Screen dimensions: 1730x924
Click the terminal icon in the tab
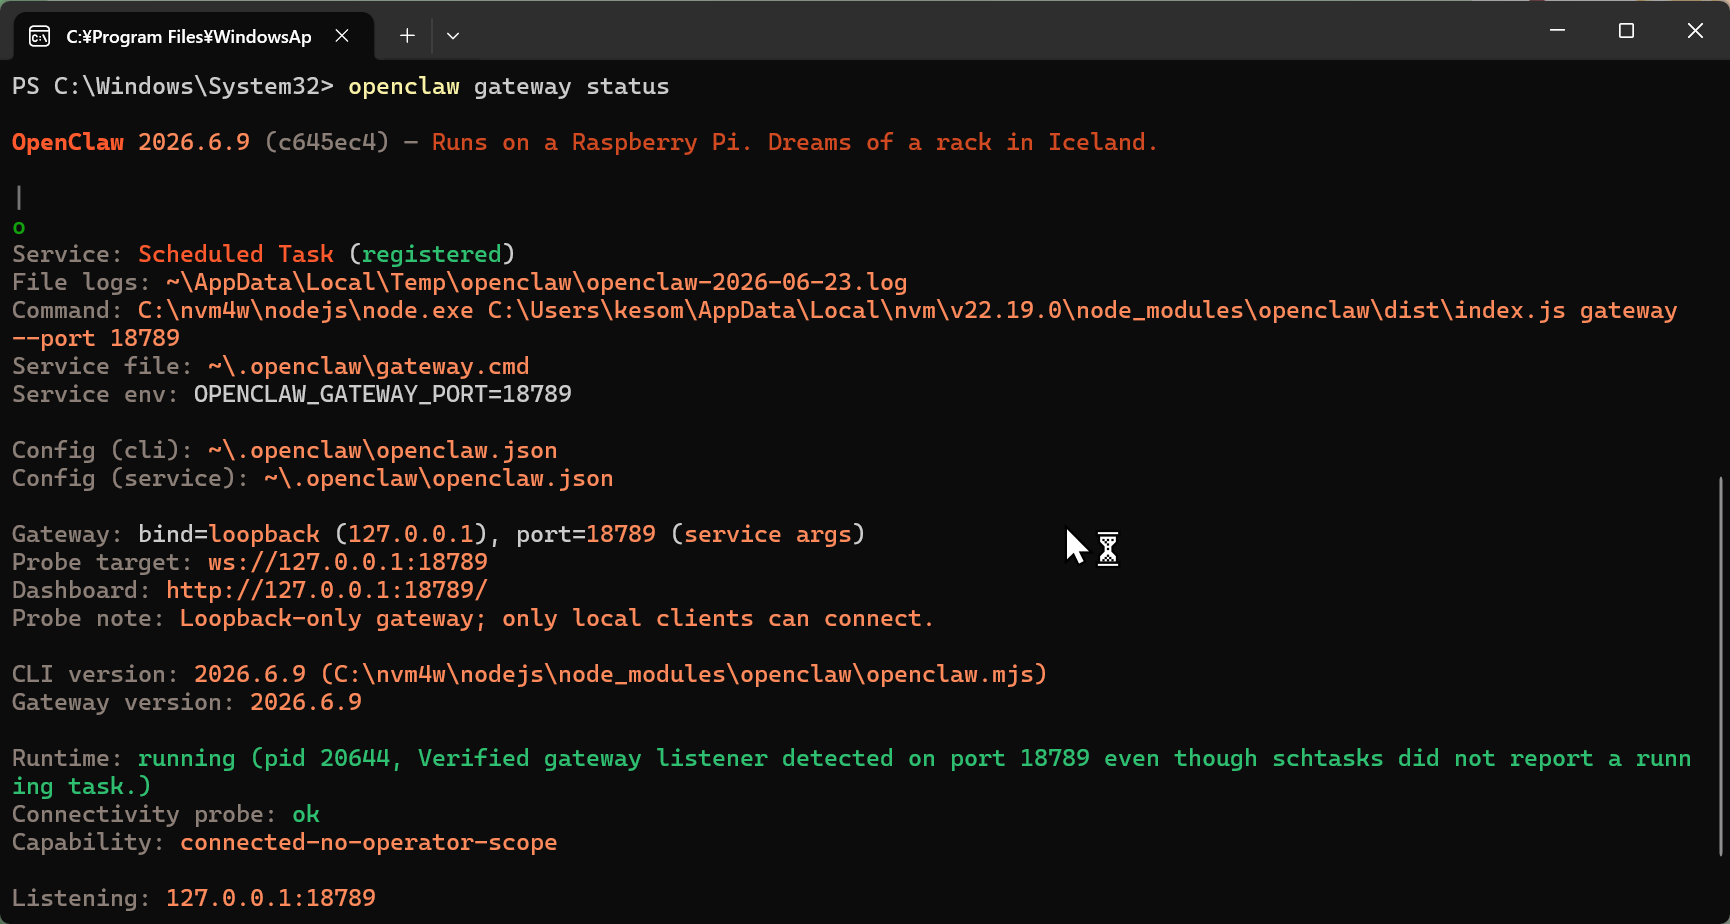pyautogui.click(x=39, y=37)
